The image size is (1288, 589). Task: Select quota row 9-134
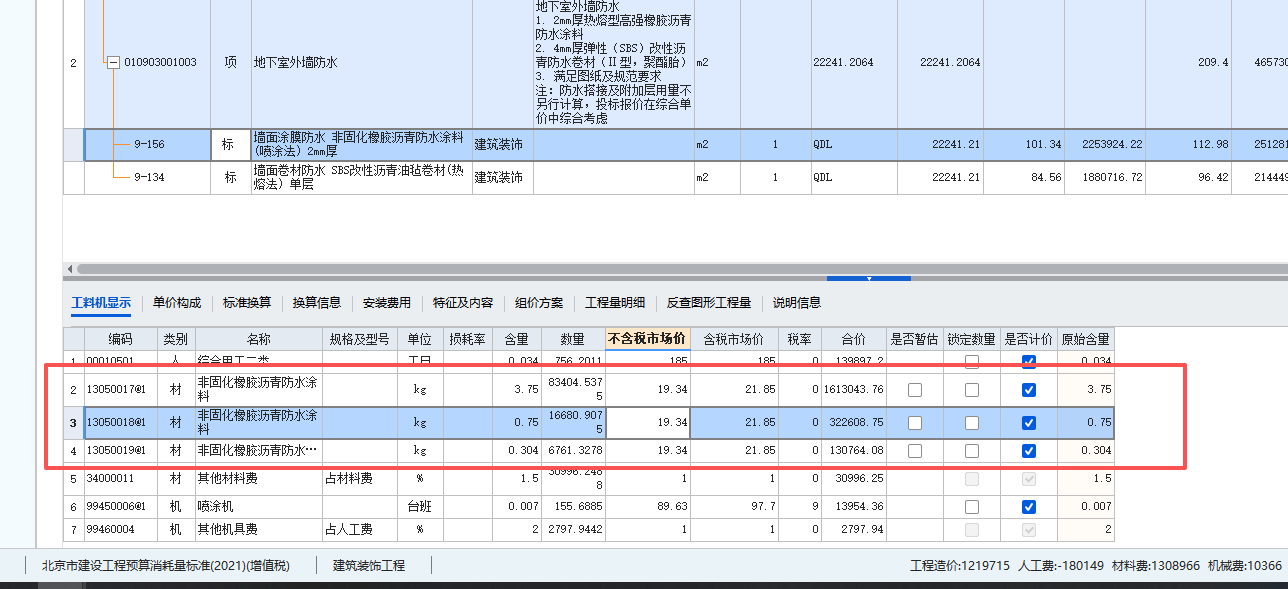148,177
